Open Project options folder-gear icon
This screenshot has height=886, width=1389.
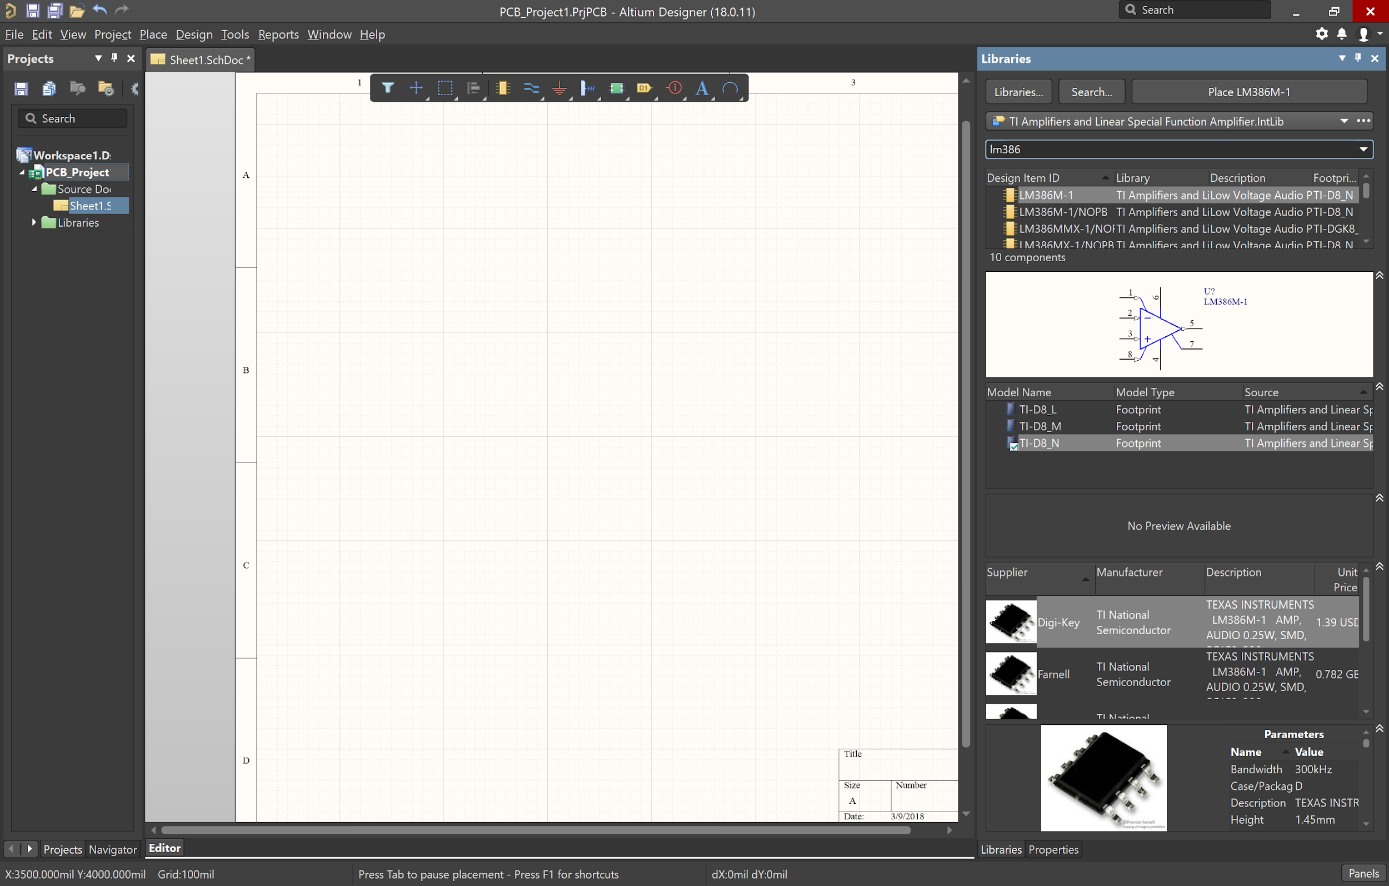point(105,88)
